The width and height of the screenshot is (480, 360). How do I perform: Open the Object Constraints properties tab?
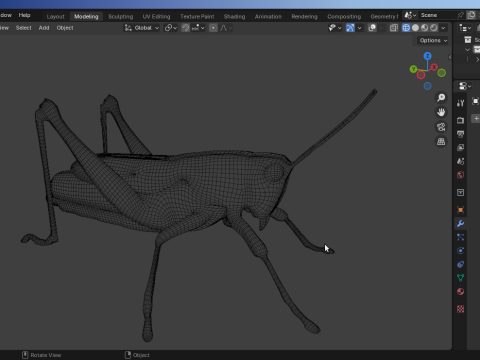461,264
